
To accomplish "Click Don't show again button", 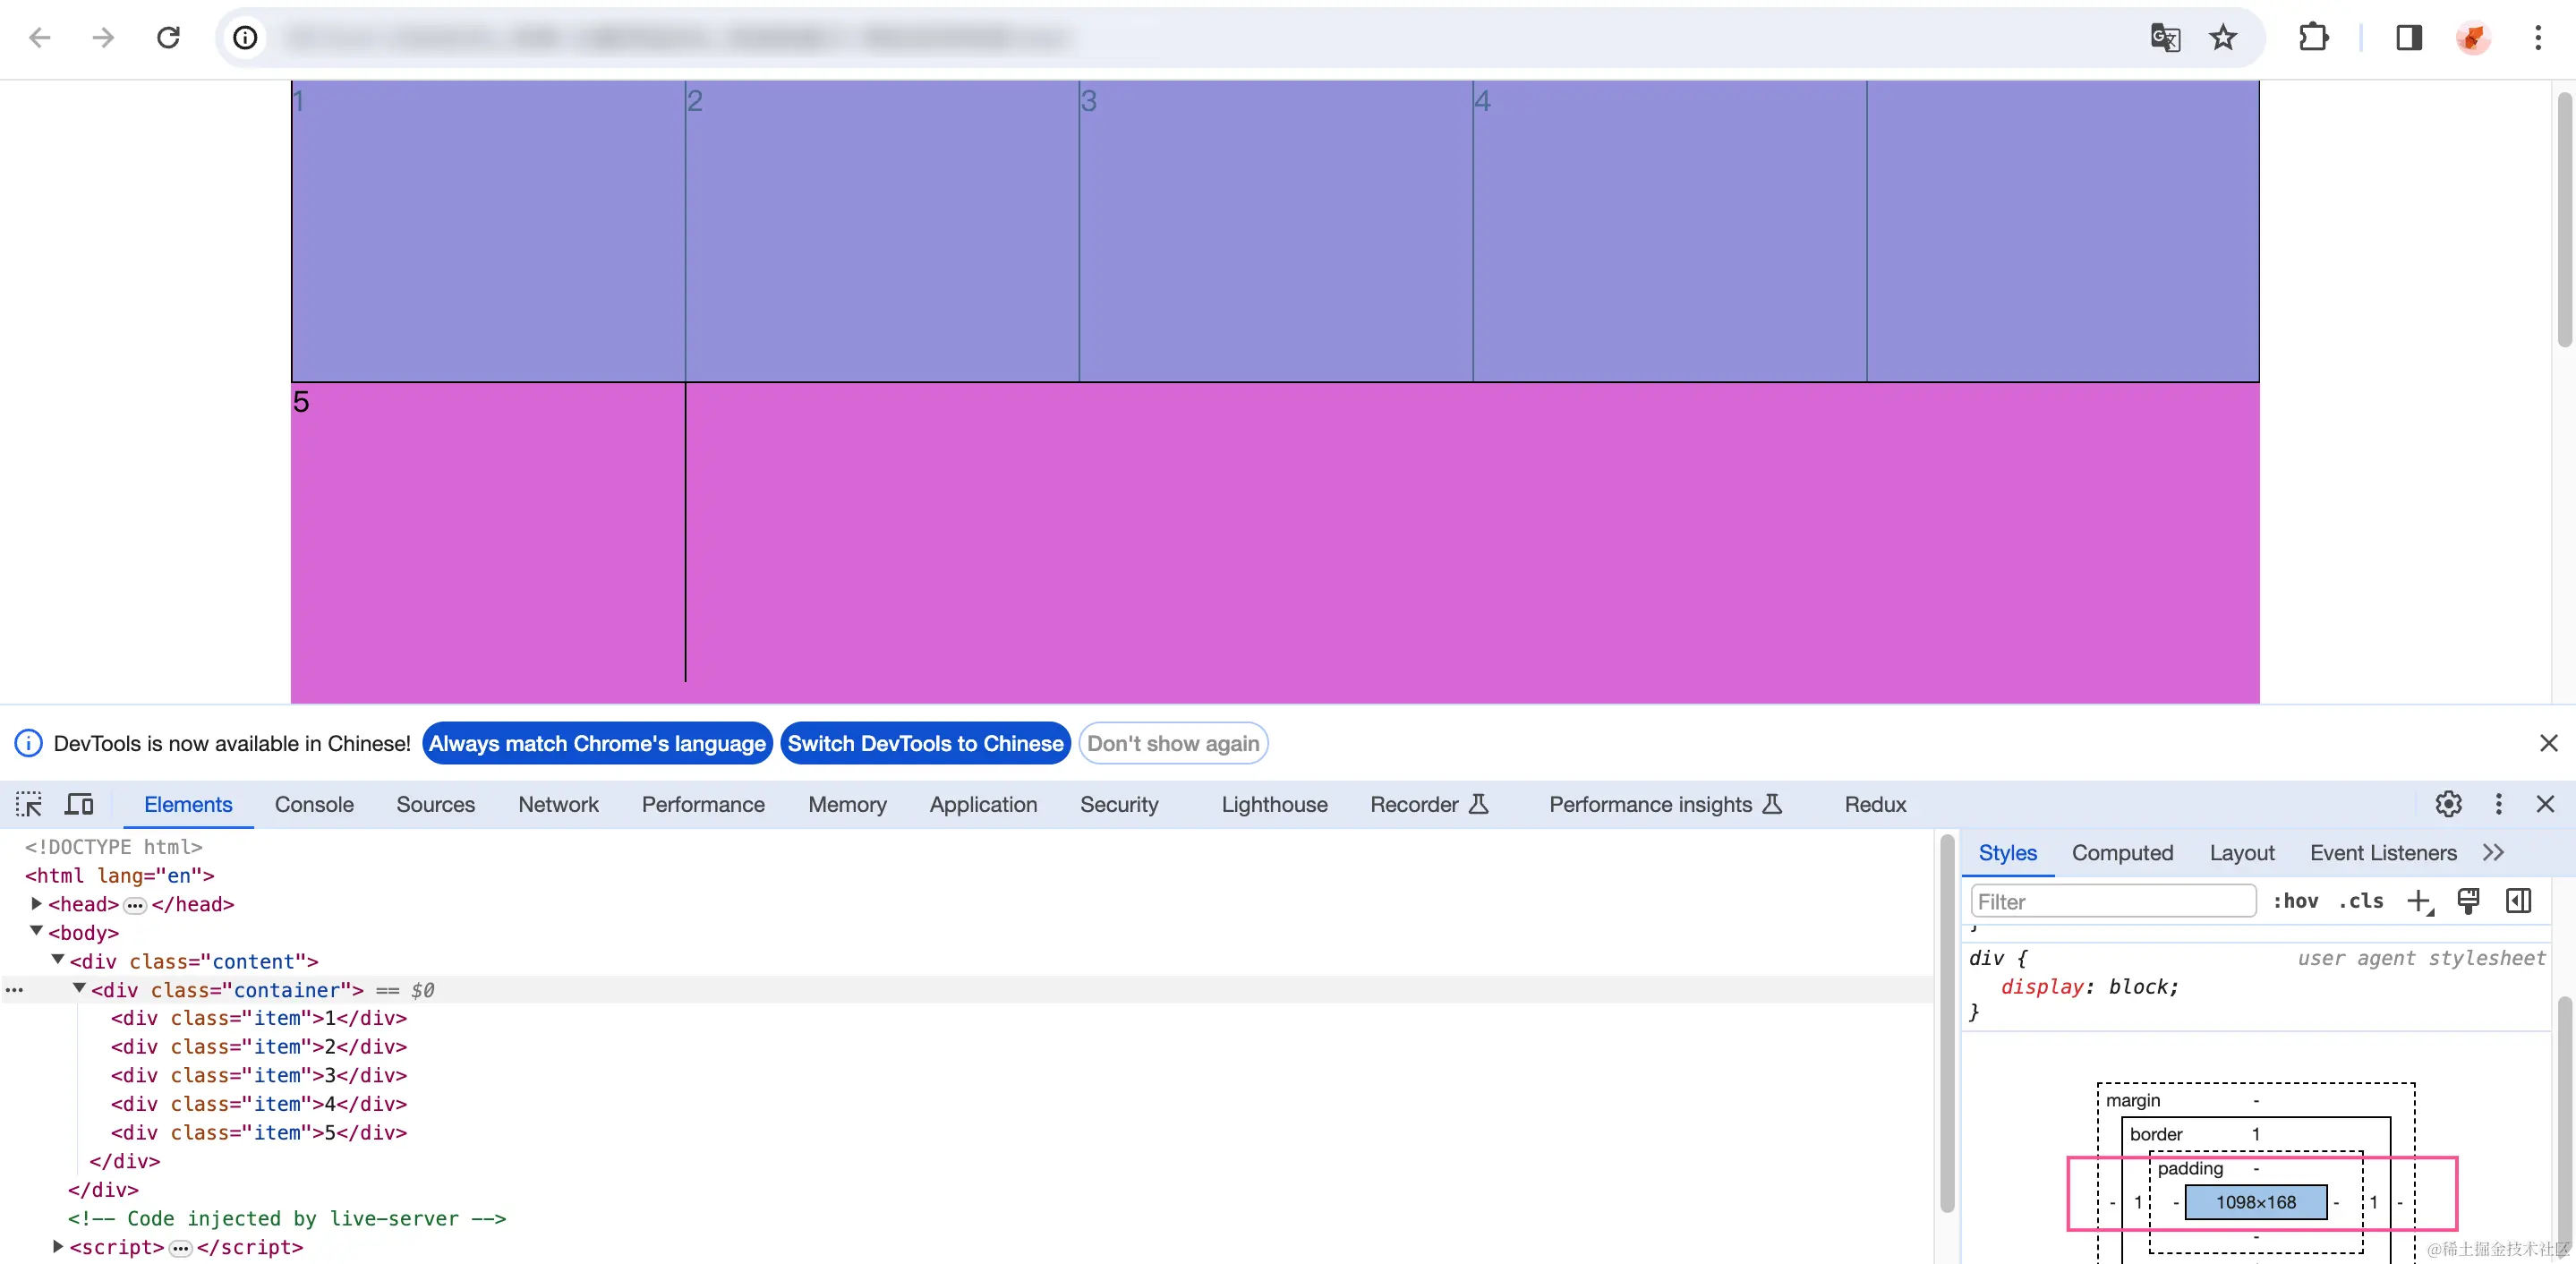I will click(x=1173, y=743).
